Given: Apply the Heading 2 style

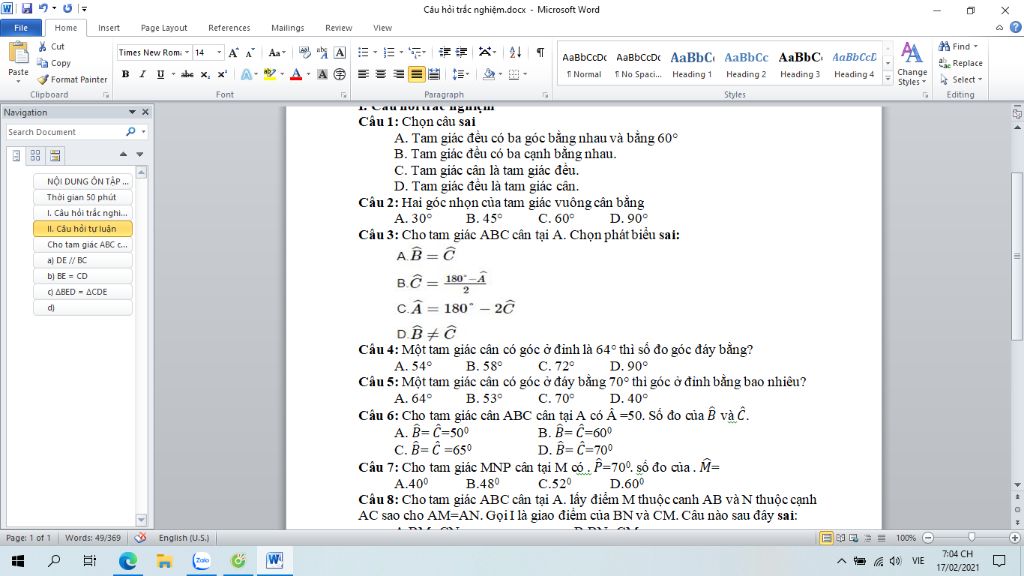Looking at the screenshot, I should pyautogui.click(x=746, y=64).
